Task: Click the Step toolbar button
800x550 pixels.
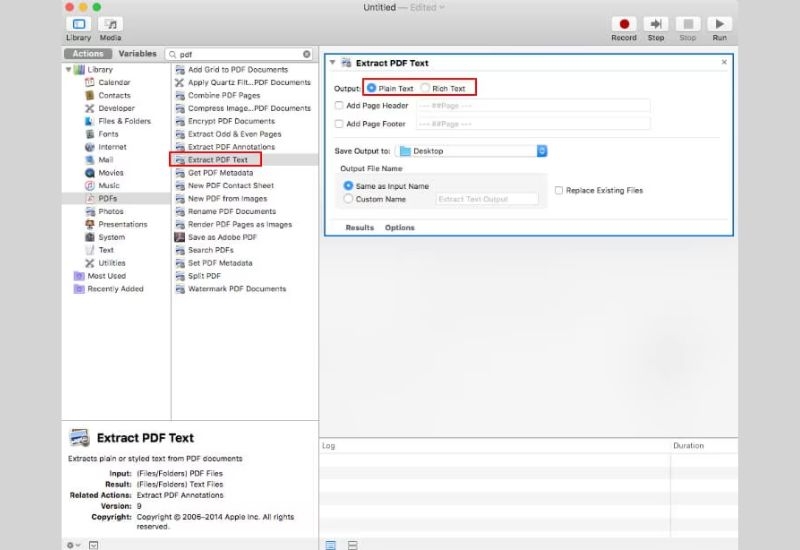Action: pos(656,24)
